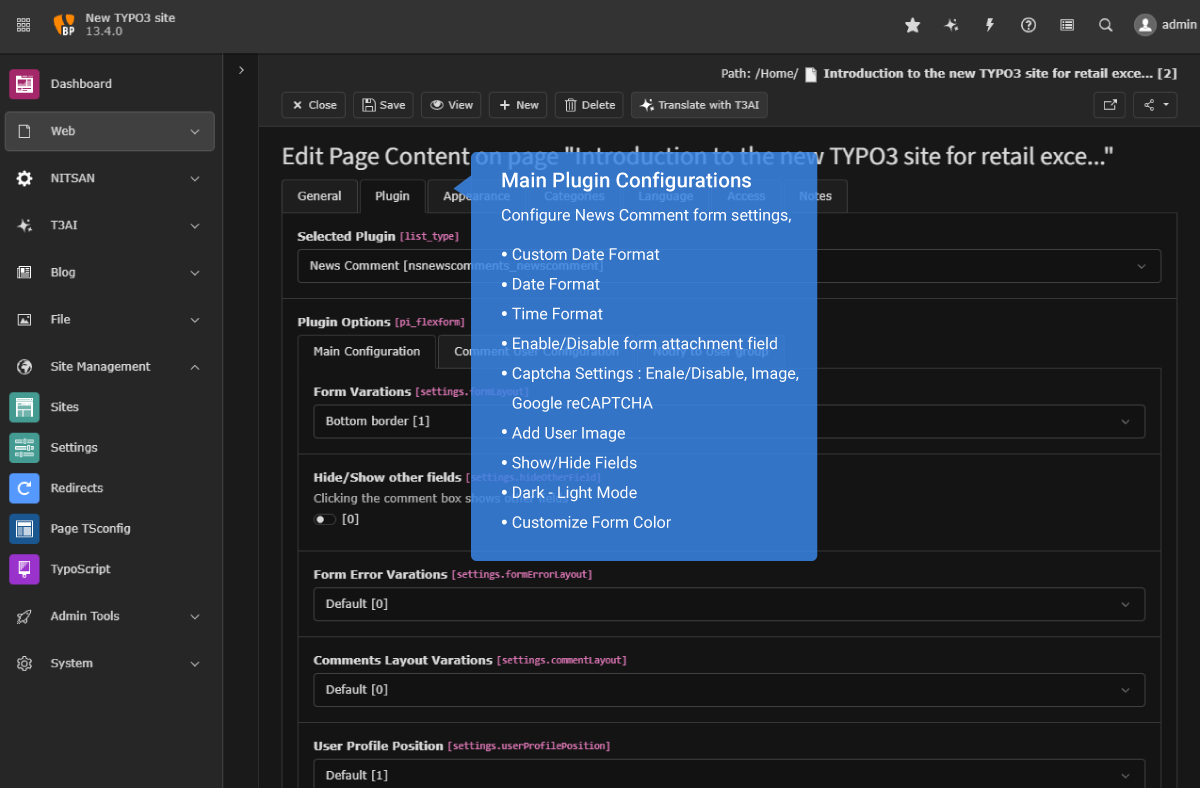Open the Form Error Varations dropdown
Screen dimensions: 1200x788
pos(728,604)
